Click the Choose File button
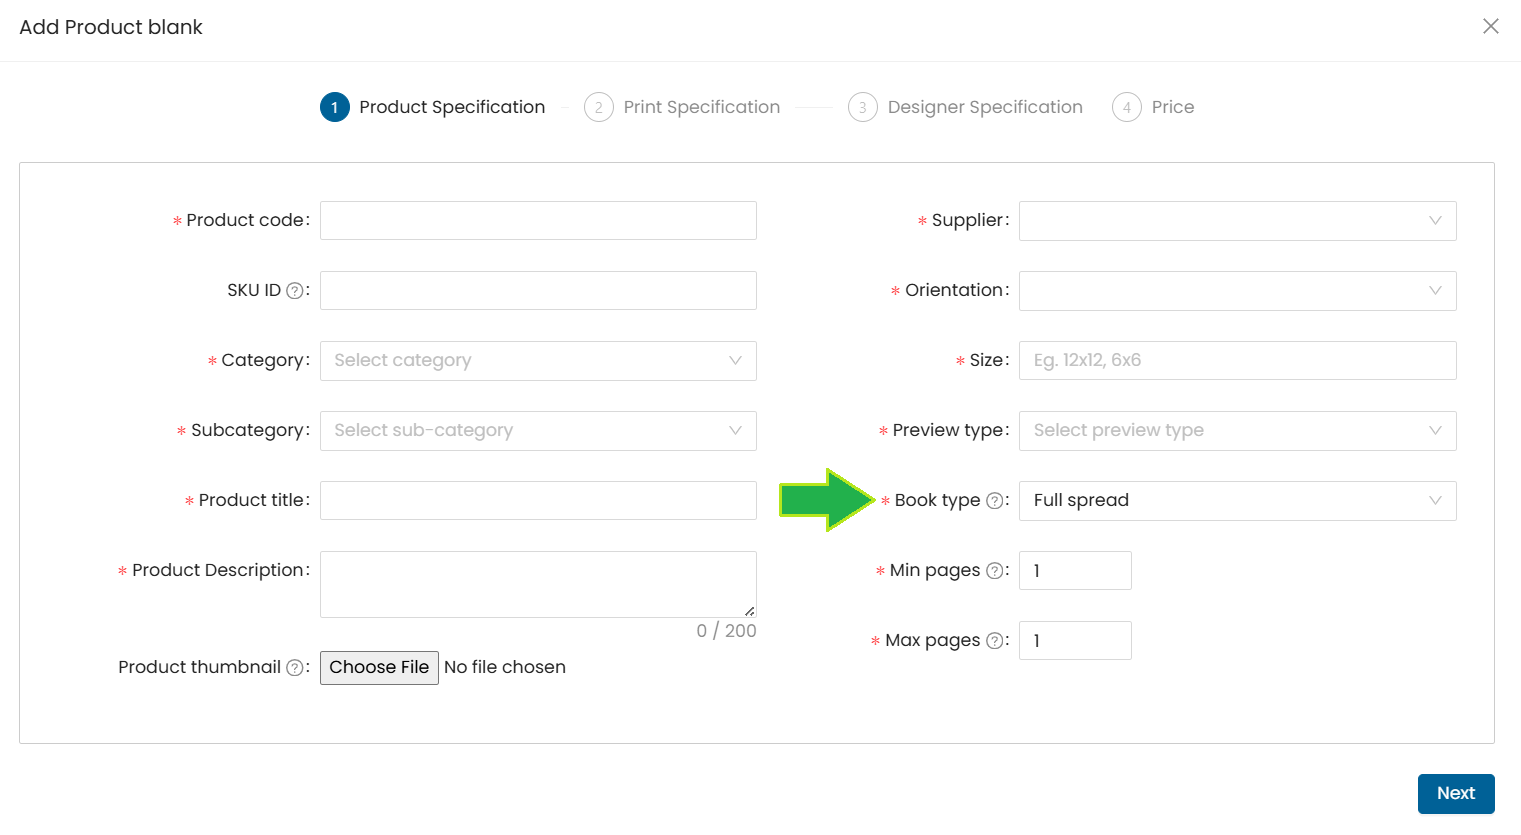This screenshot has width=1521, height=835. point(379,668)
